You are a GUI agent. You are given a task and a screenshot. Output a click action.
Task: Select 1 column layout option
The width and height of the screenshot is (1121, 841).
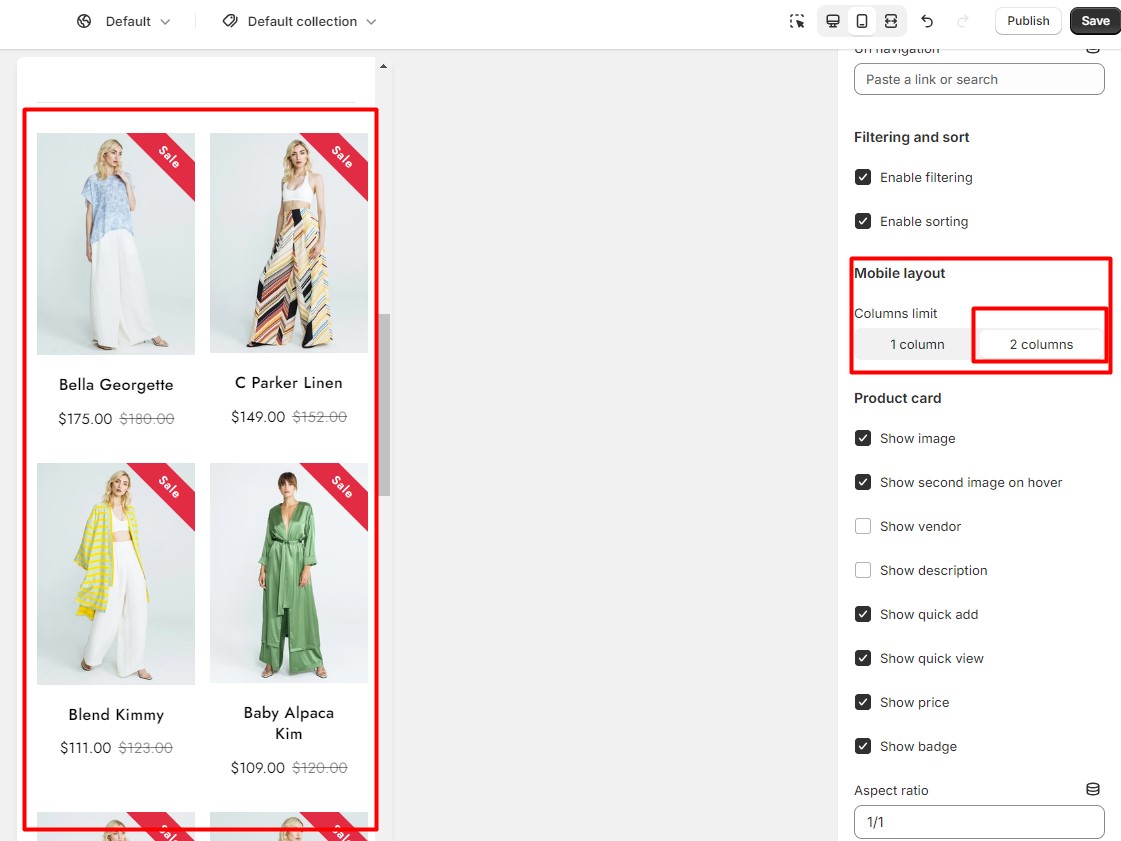pyautogui.click(x=917, y=345)
